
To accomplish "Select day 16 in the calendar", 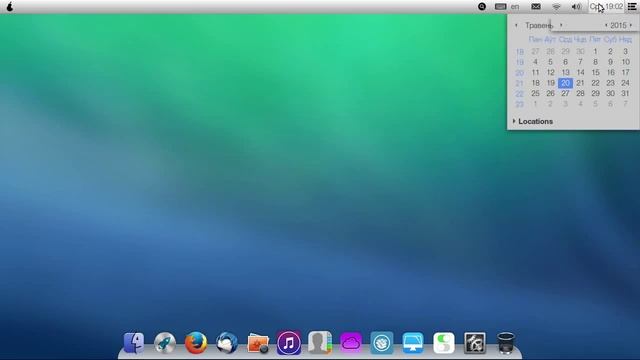I will 610,72.
